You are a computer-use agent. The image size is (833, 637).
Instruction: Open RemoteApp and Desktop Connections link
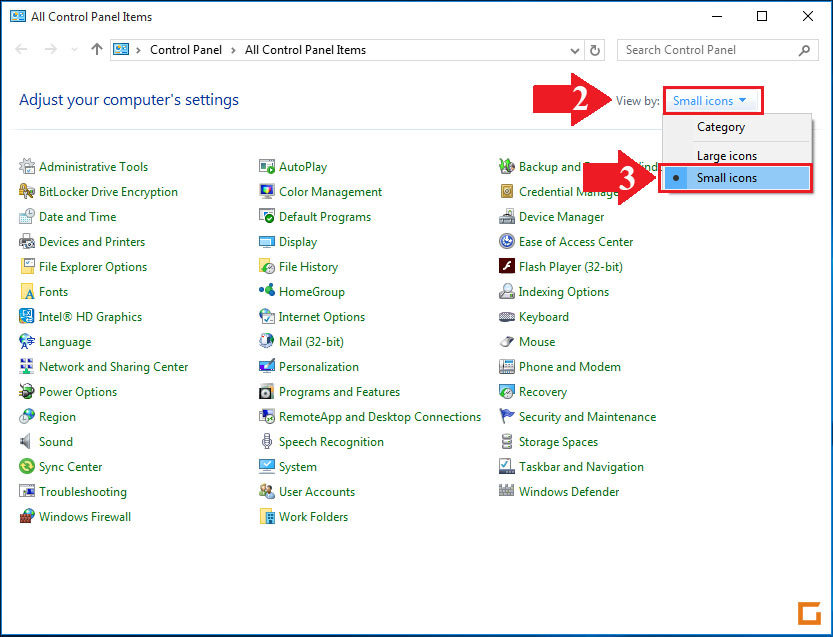[x=380, y=417]
